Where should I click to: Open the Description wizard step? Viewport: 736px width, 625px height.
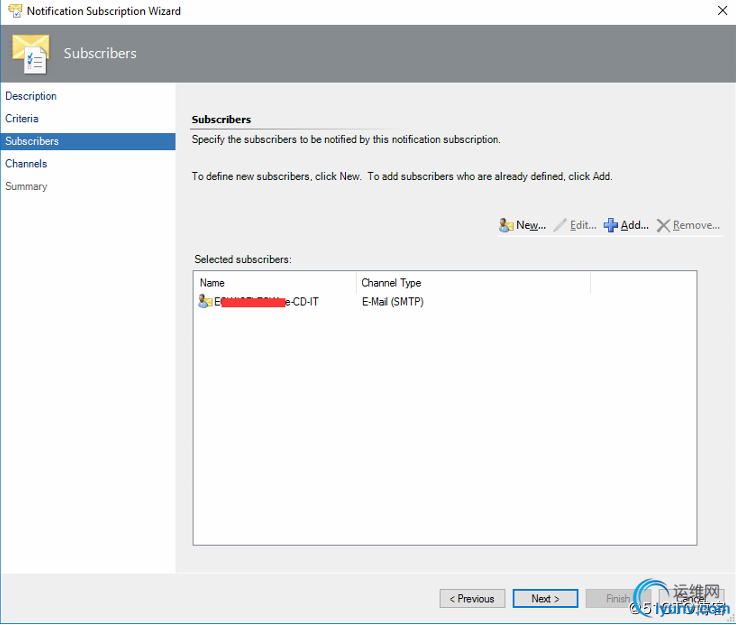point(31,96)
